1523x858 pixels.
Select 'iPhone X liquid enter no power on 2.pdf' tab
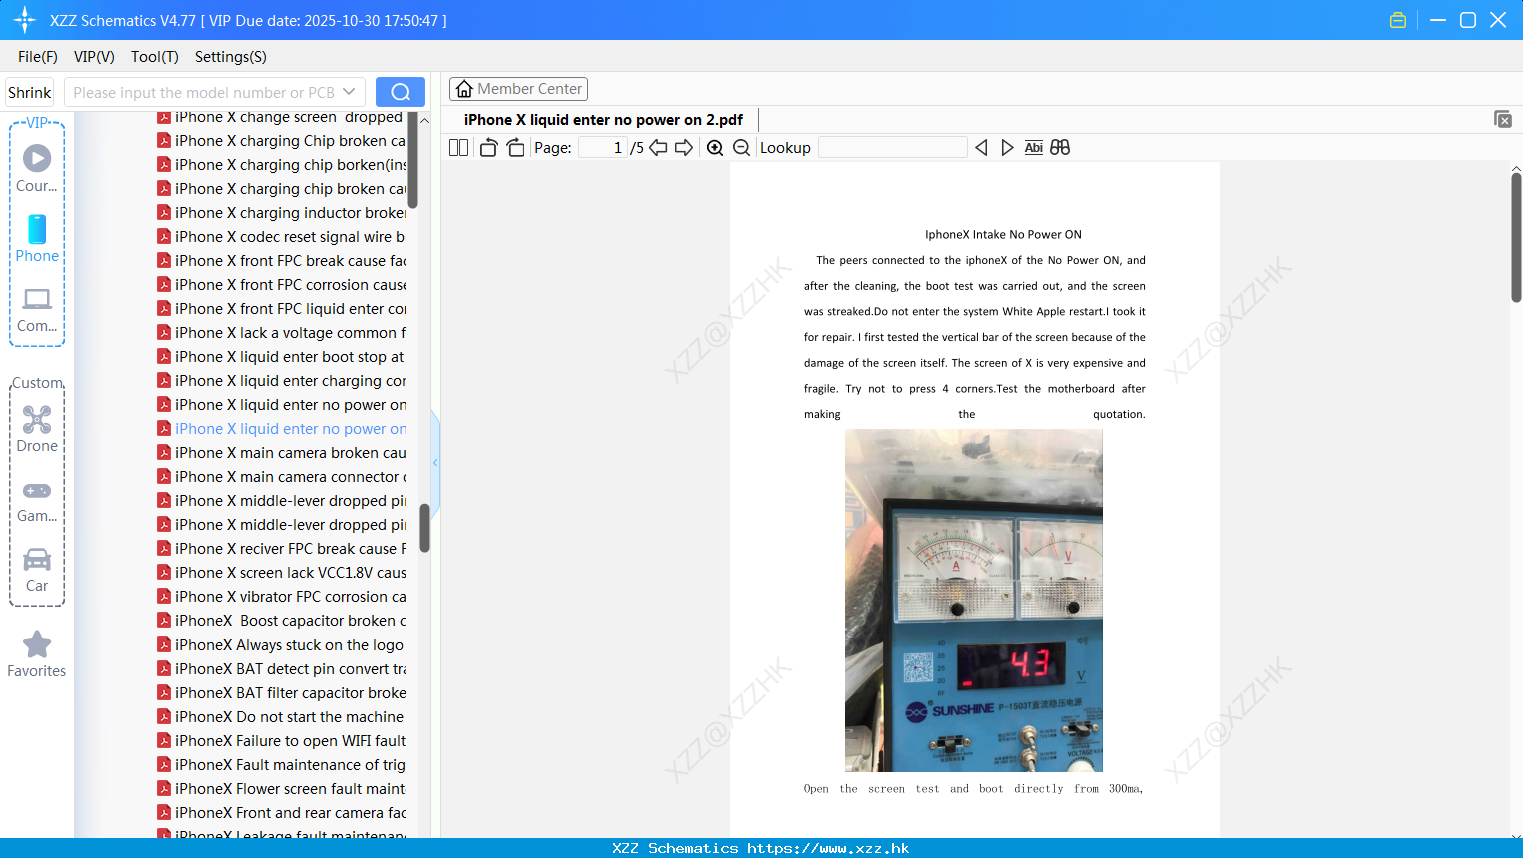click(603, 120)
